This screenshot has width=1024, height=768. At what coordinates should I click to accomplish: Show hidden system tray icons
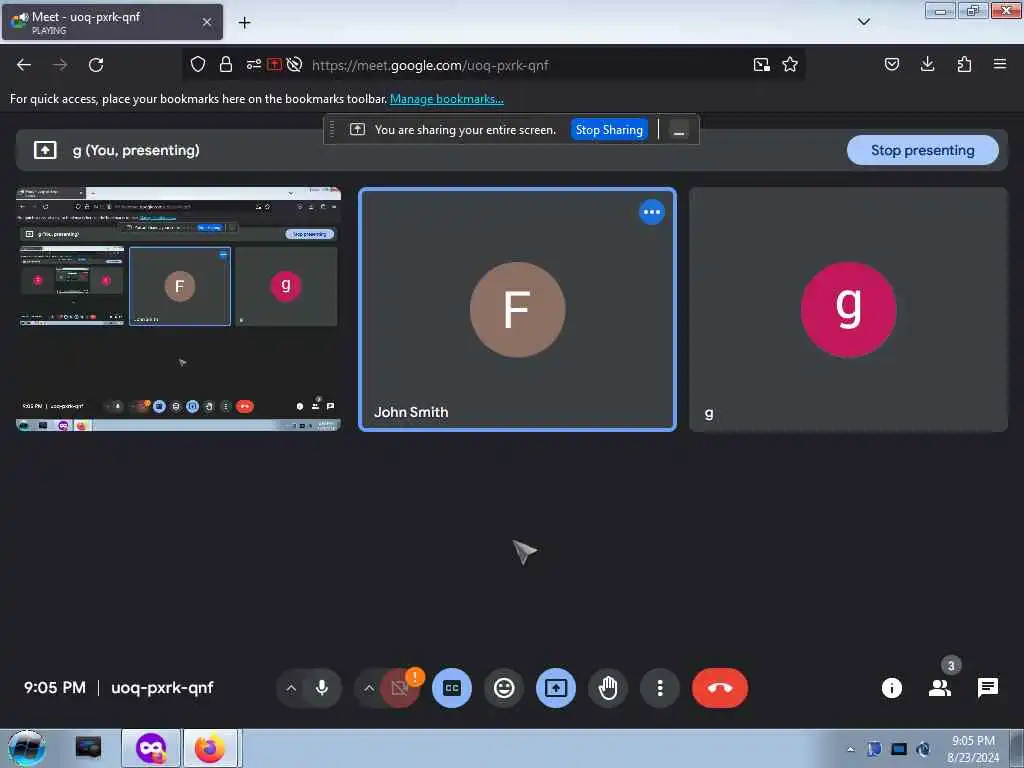(850, 750)
